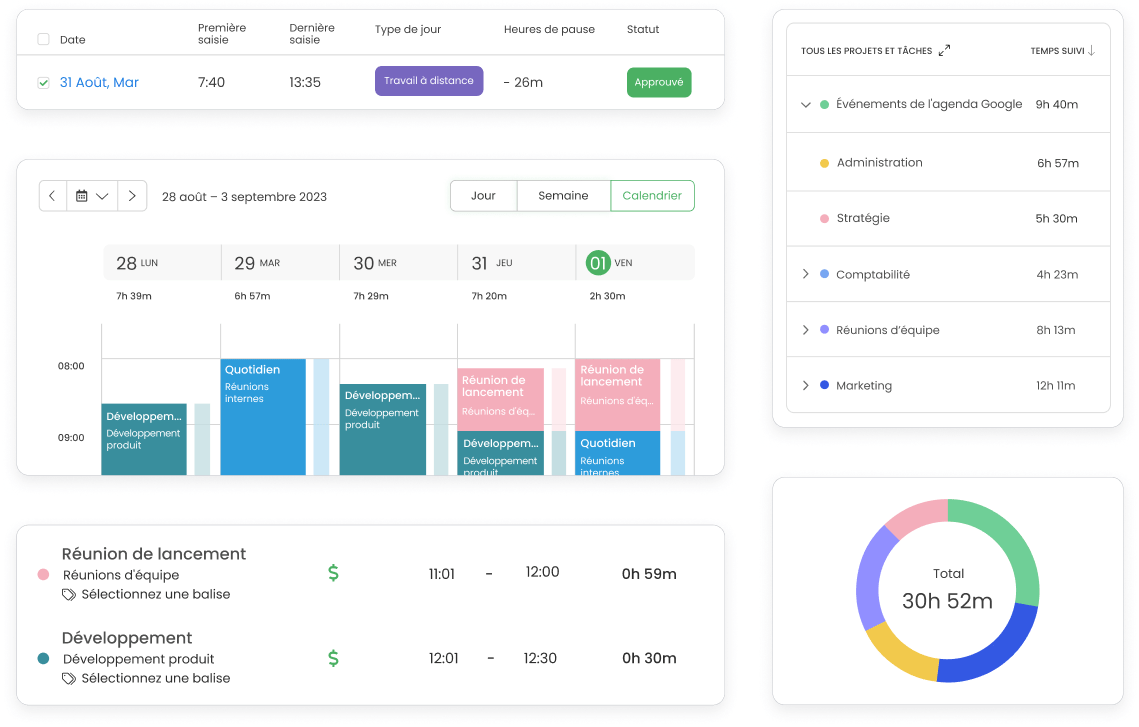
Task: Click the pink dot beside Stratégie
Action: point(824,219)
